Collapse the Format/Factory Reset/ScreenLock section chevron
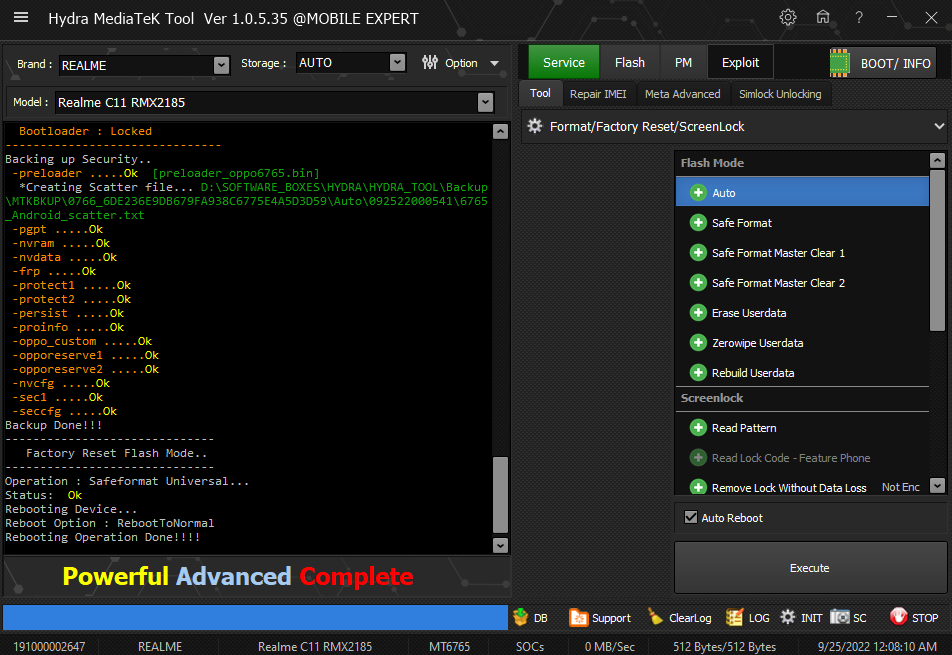This screenshot has width=952, height=655. [939, 126]
